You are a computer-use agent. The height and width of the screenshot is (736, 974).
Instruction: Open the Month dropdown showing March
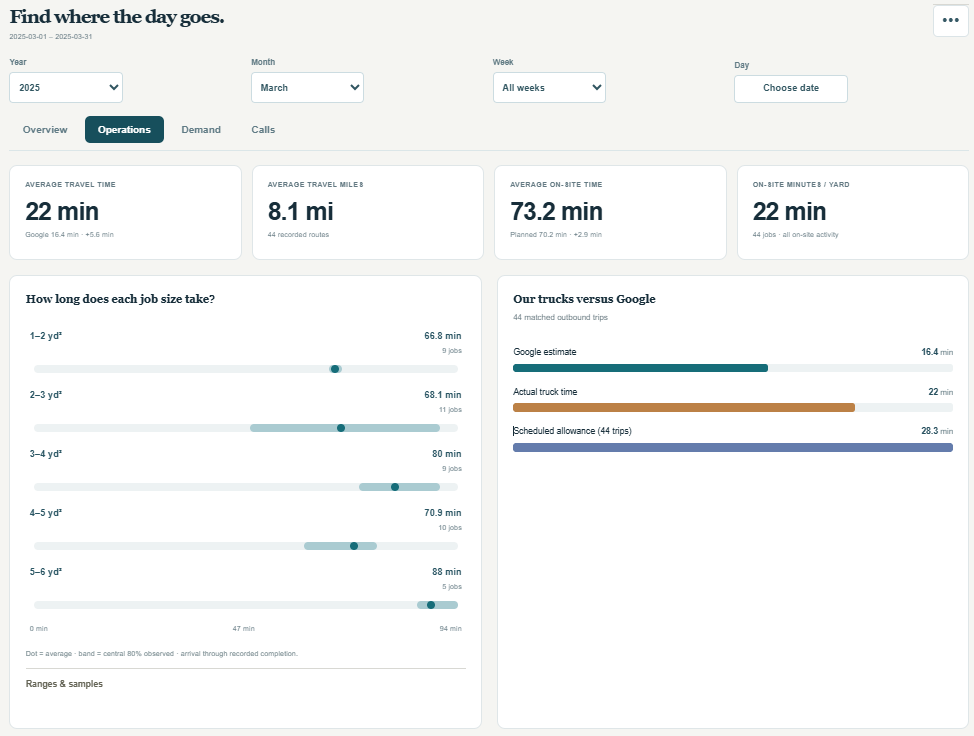pos(307,88)
